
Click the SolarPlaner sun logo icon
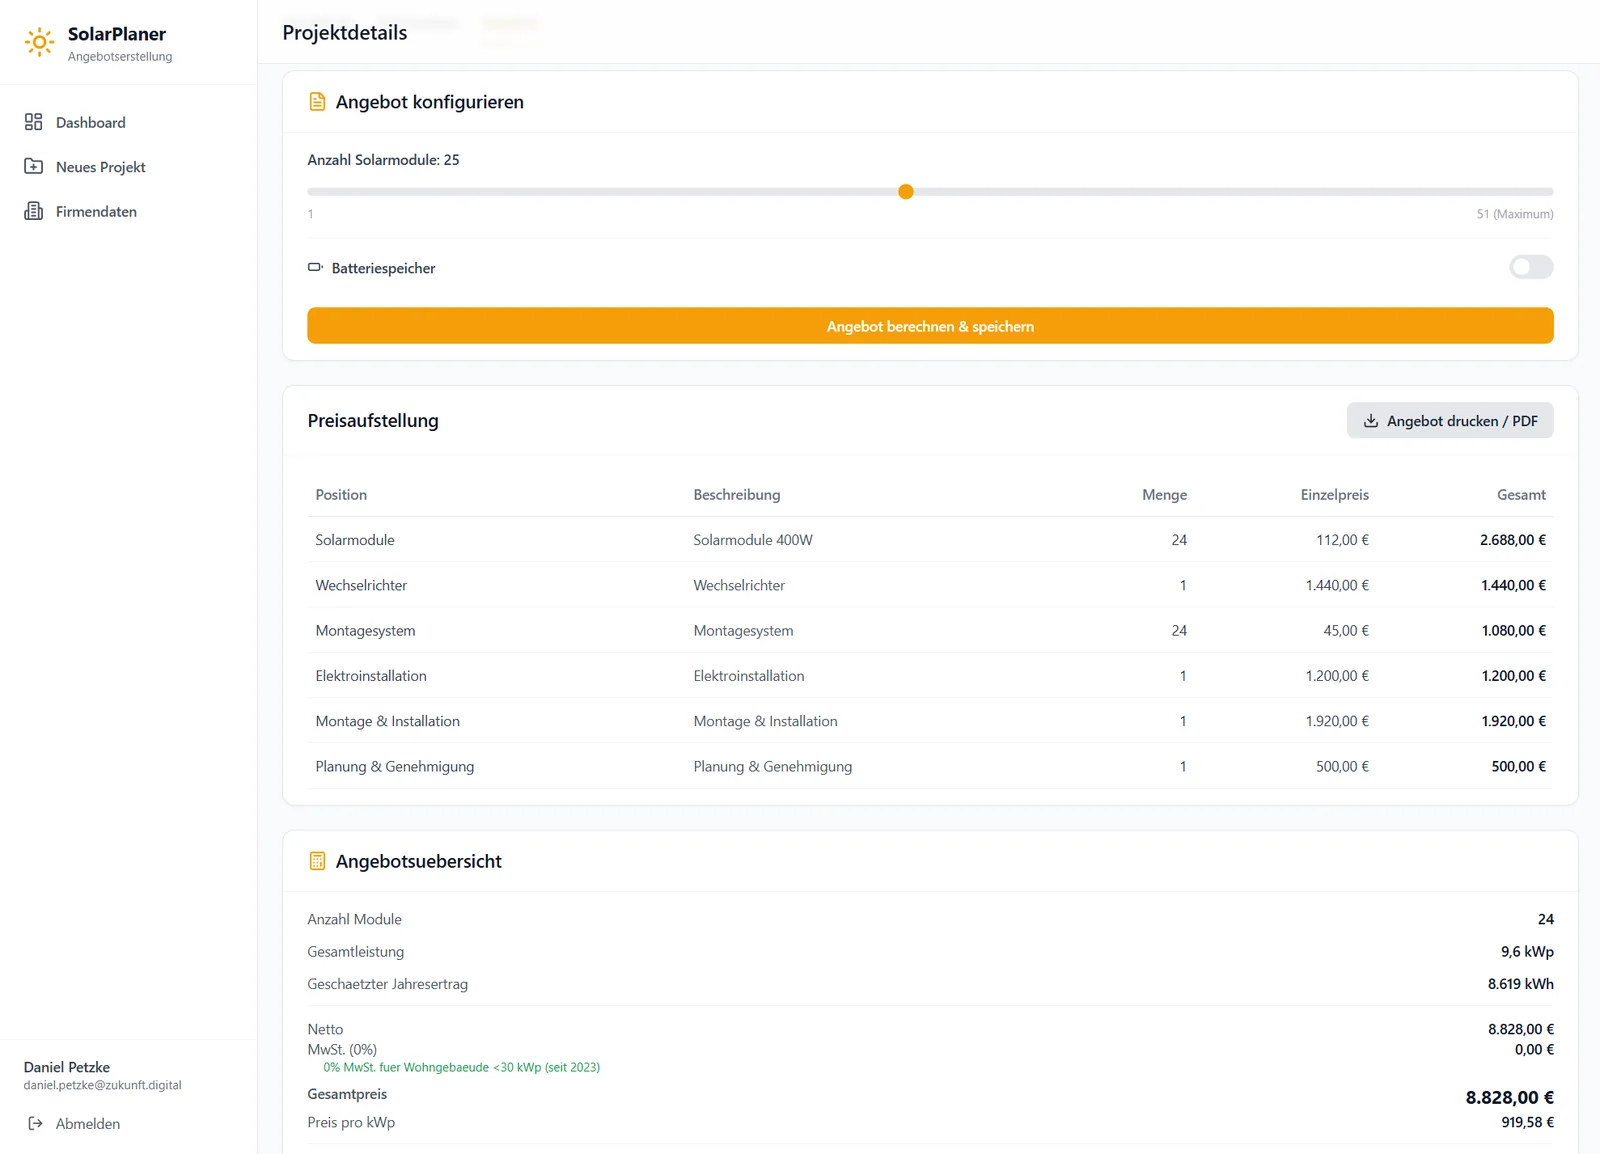click(39, 42)
